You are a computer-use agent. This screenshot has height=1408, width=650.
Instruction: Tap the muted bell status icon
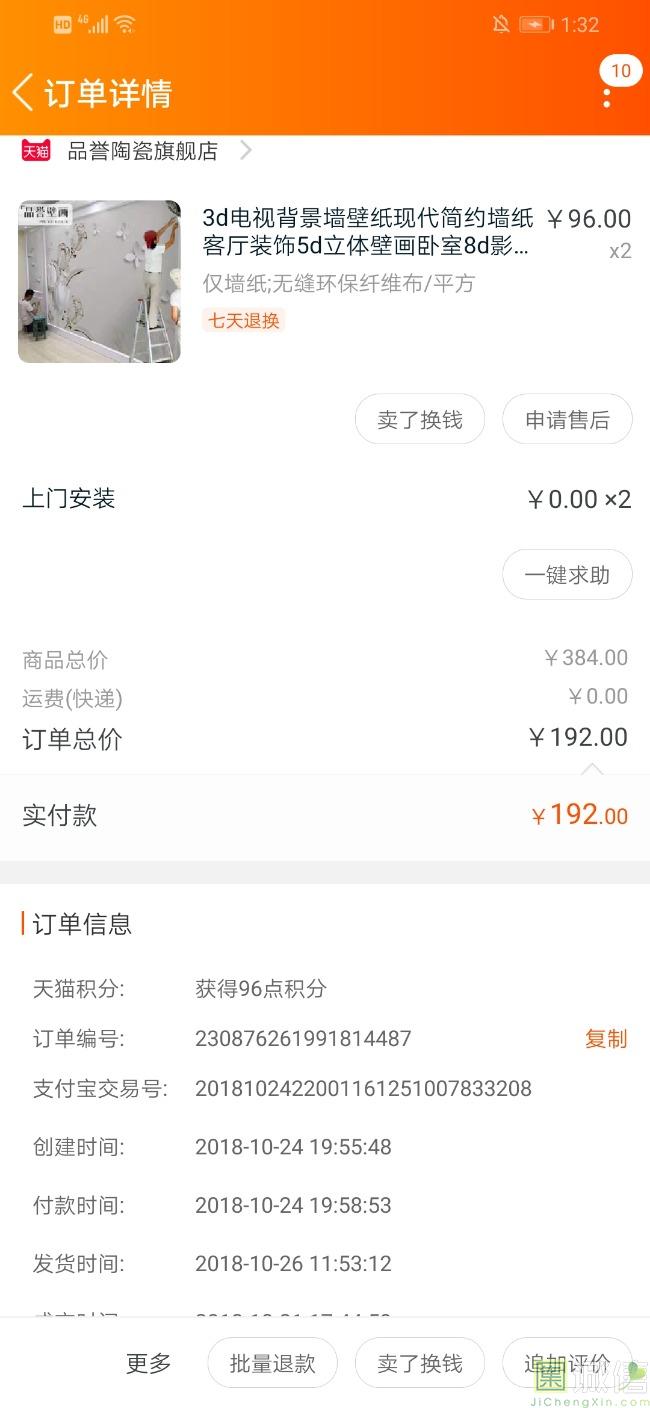click(501, 25)
